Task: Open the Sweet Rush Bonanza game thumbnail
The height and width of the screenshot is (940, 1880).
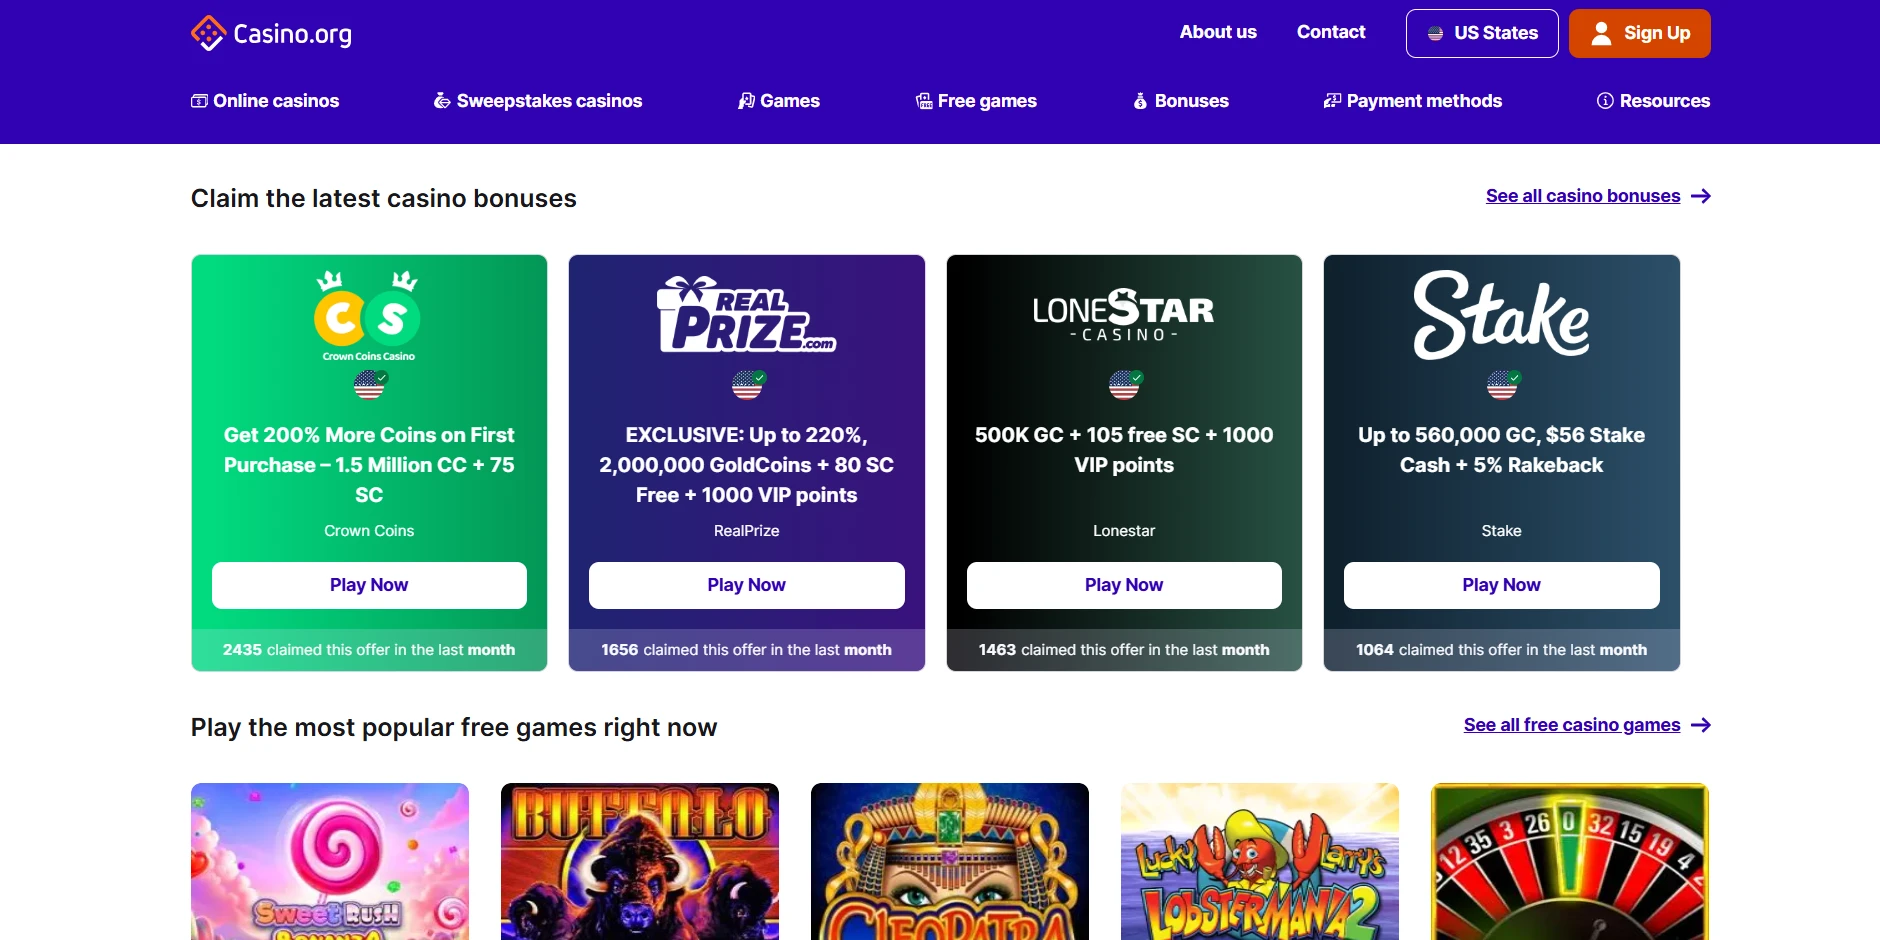Action: click(330, 861)
